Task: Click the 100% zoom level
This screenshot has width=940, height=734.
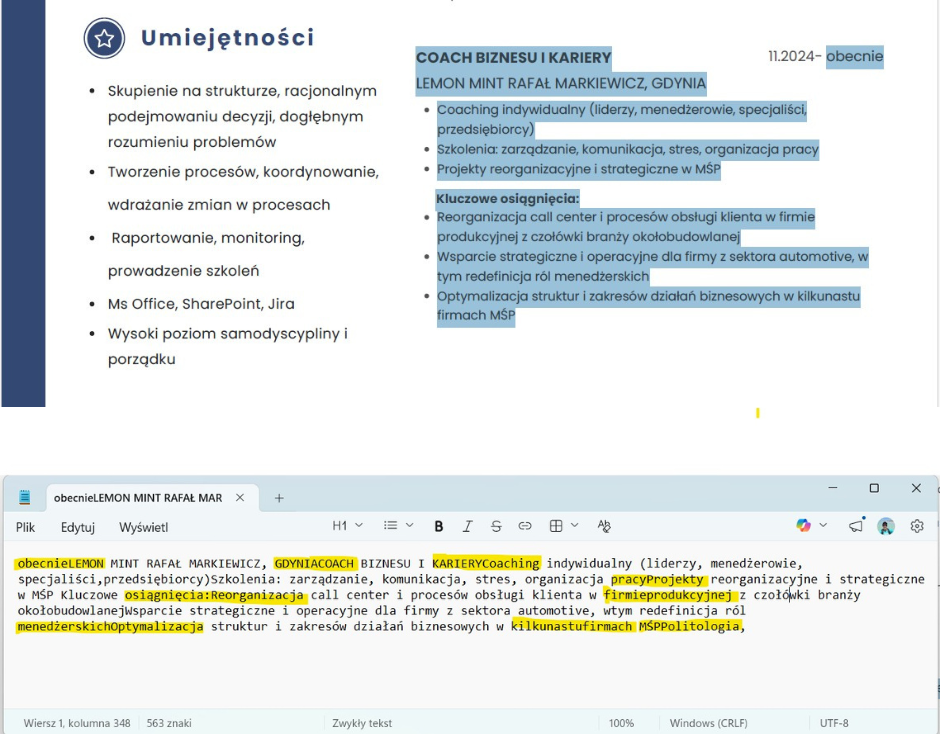Action: (x=621, y=723)
